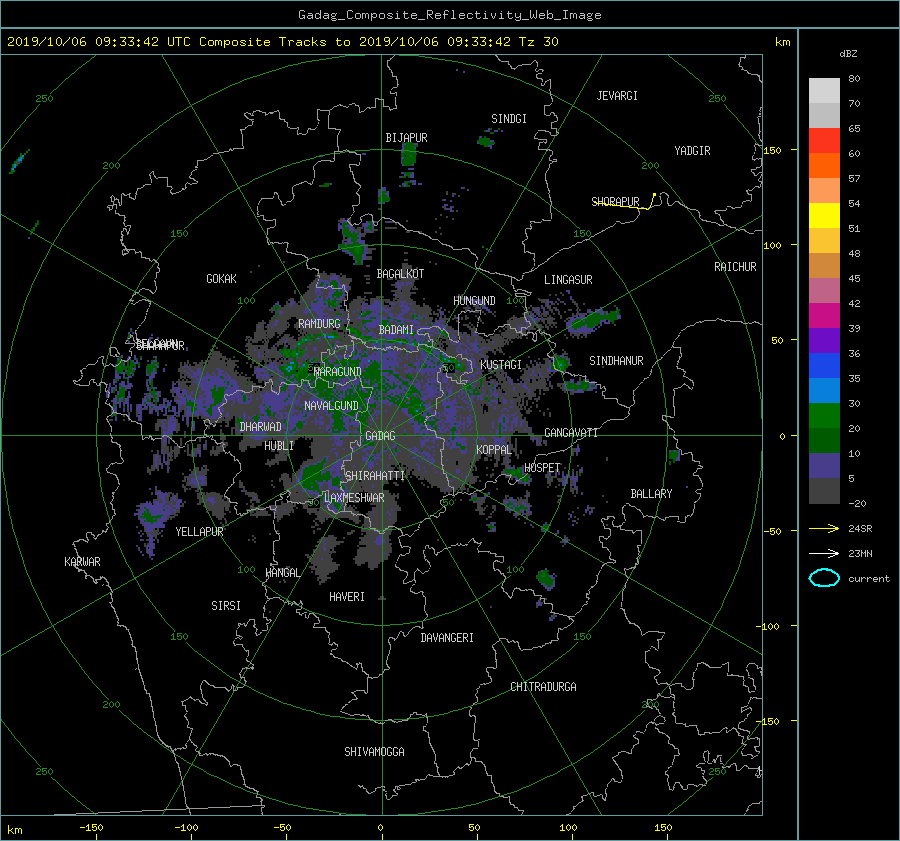Click the KOPPAL city label
The image size is (900, 841).
coord(494,450)
